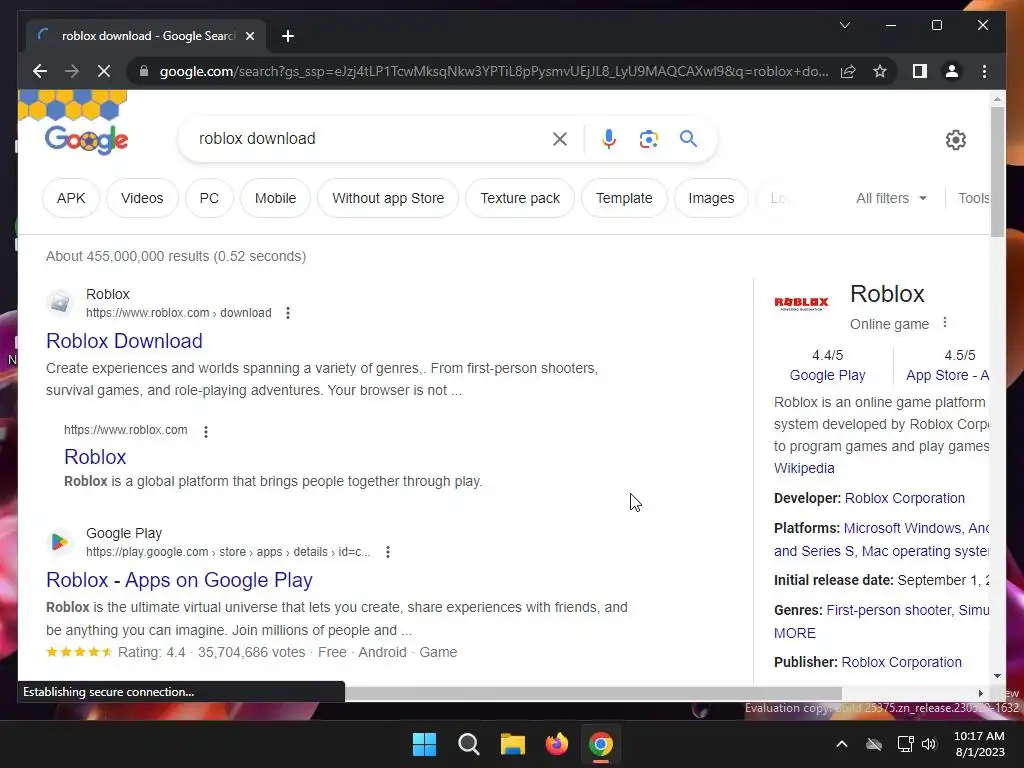Screen dimensions: 1024x768
Task: Click the Chrome taskbar icon
Action: pos(601,744)
